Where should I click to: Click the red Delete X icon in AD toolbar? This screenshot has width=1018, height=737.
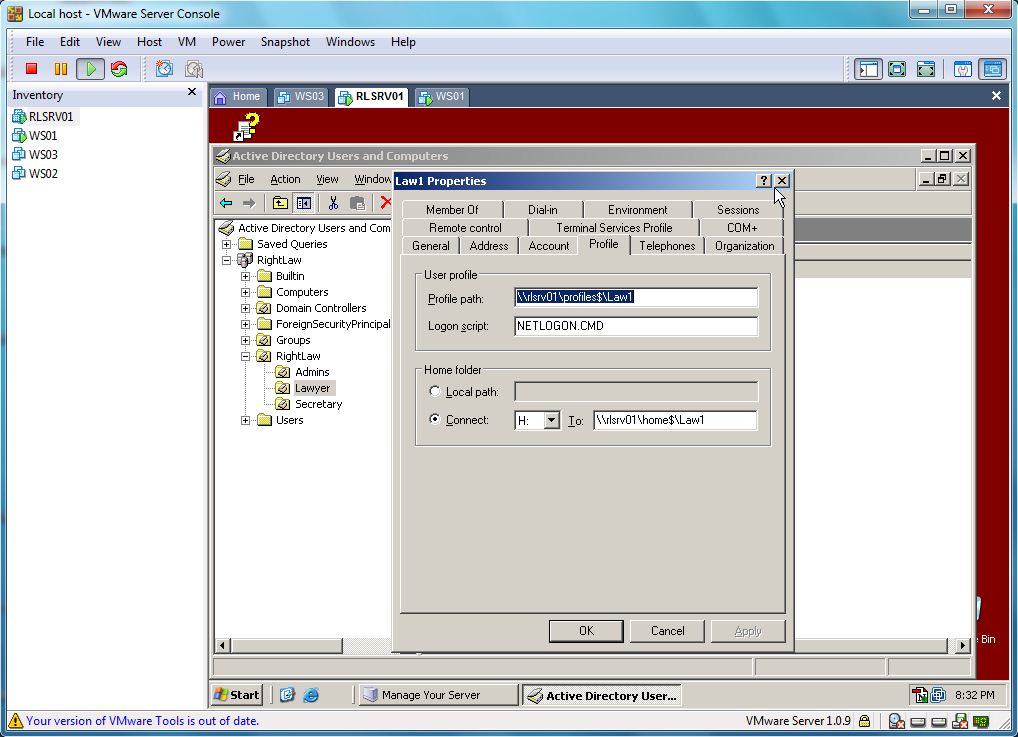386,203
